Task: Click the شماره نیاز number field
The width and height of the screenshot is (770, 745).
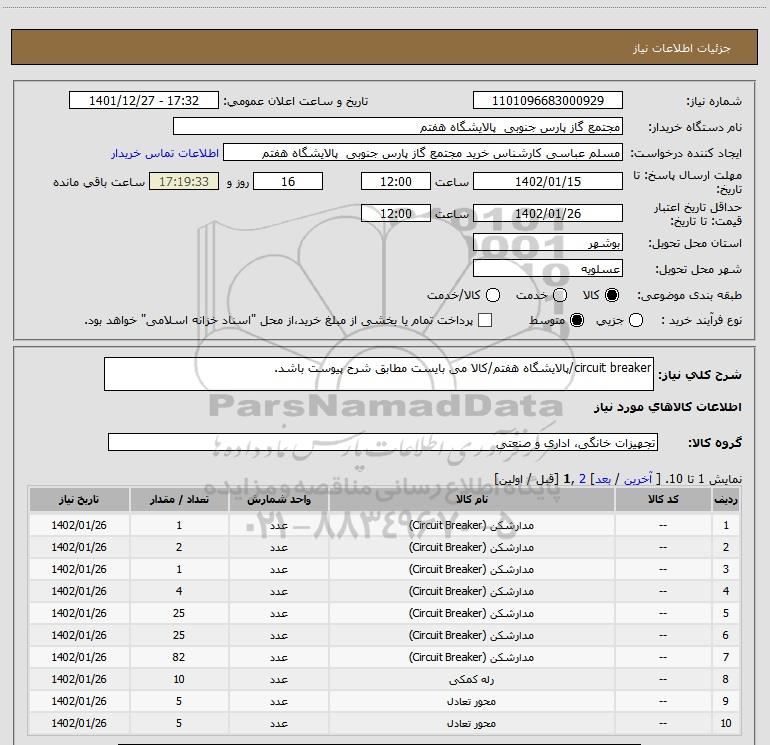Action: (x=548, y=100)
